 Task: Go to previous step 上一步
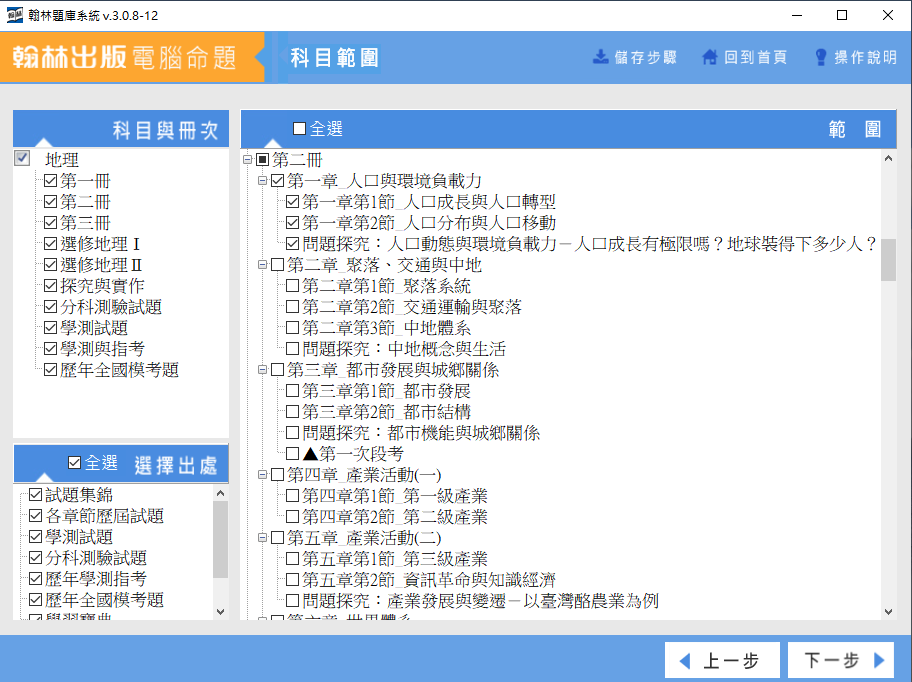722,660
